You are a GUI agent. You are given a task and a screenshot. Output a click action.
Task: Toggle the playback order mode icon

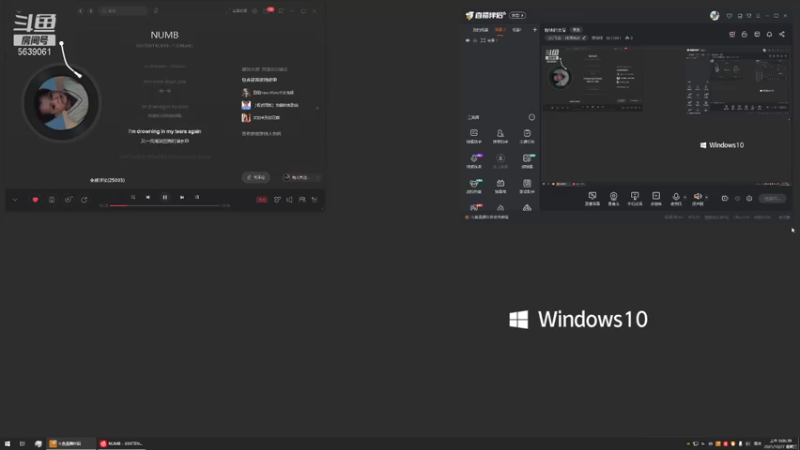133,197
